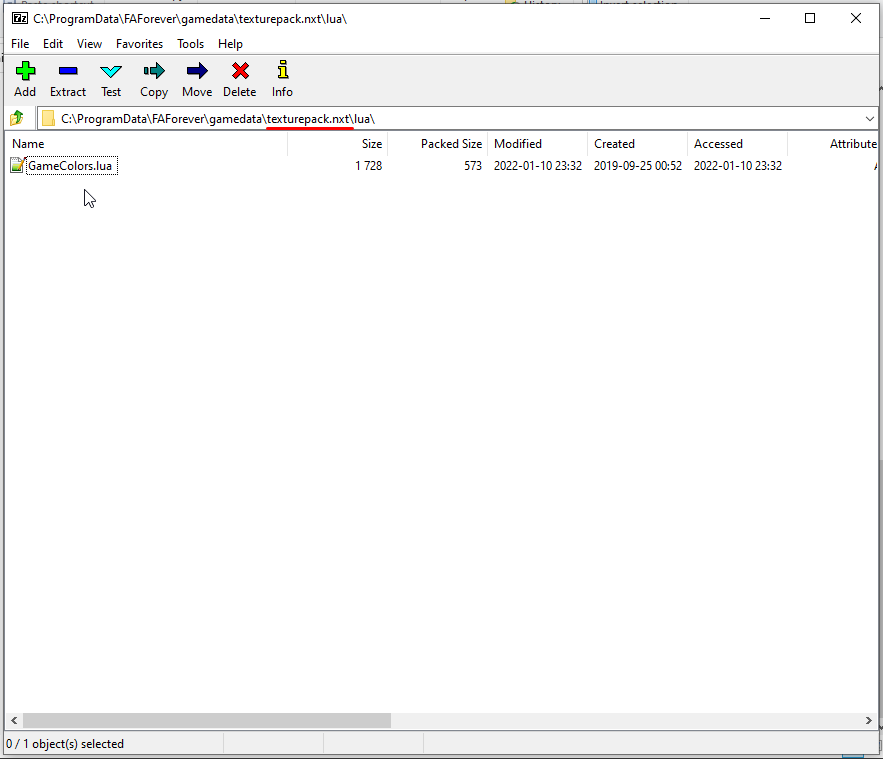Sort by the Modified column header

[538, 144]
